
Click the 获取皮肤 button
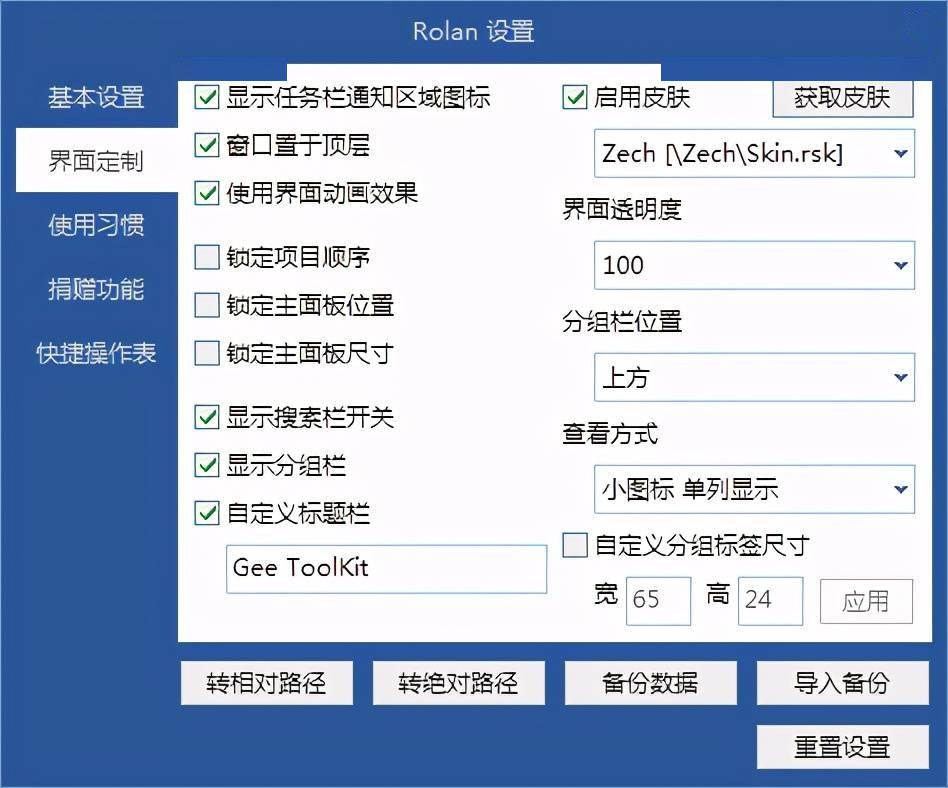843,98
